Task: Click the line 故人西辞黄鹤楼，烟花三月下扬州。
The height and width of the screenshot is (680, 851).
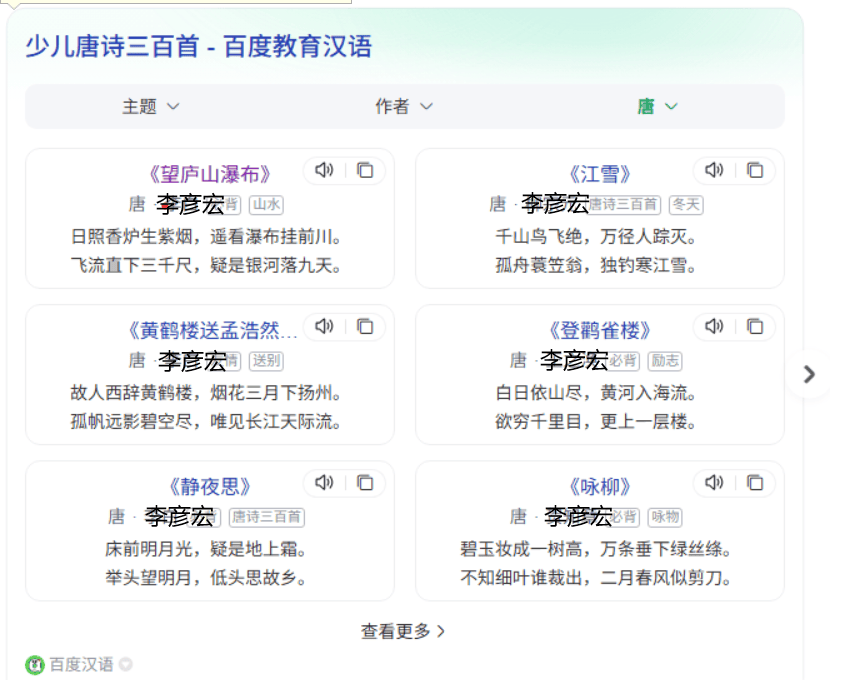Action: click(206, 393)
